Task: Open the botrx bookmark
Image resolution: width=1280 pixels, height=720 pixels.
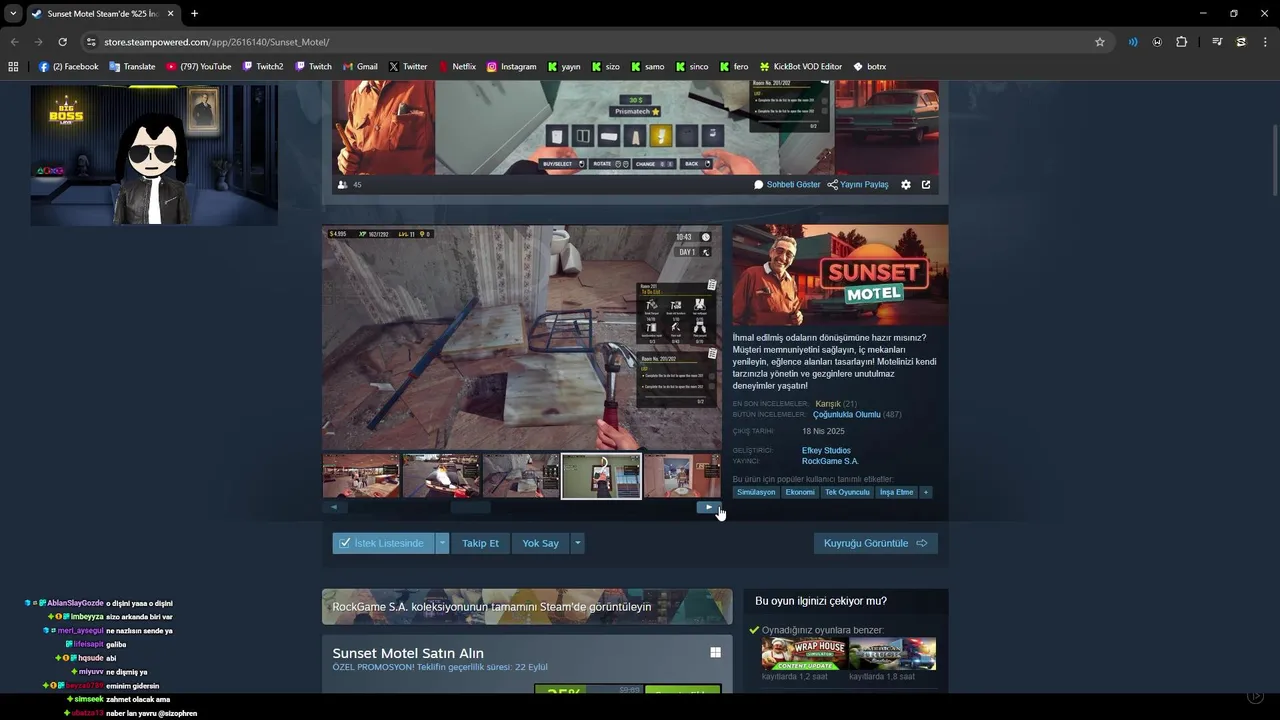Action: point(869,67)
